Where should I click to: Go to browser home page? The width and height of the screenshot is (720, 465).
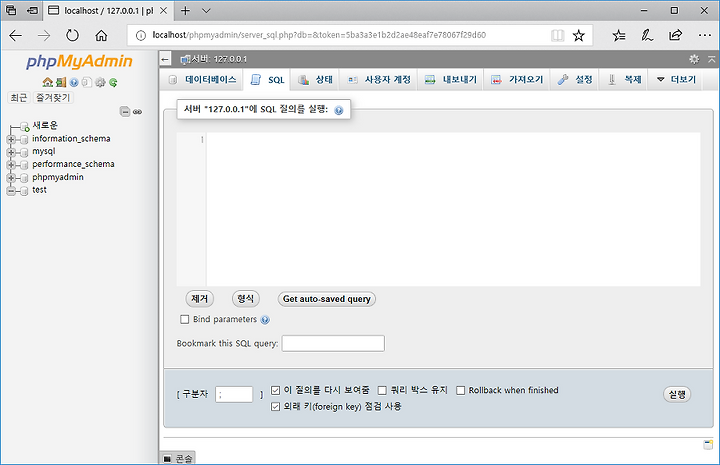point(101,35)
